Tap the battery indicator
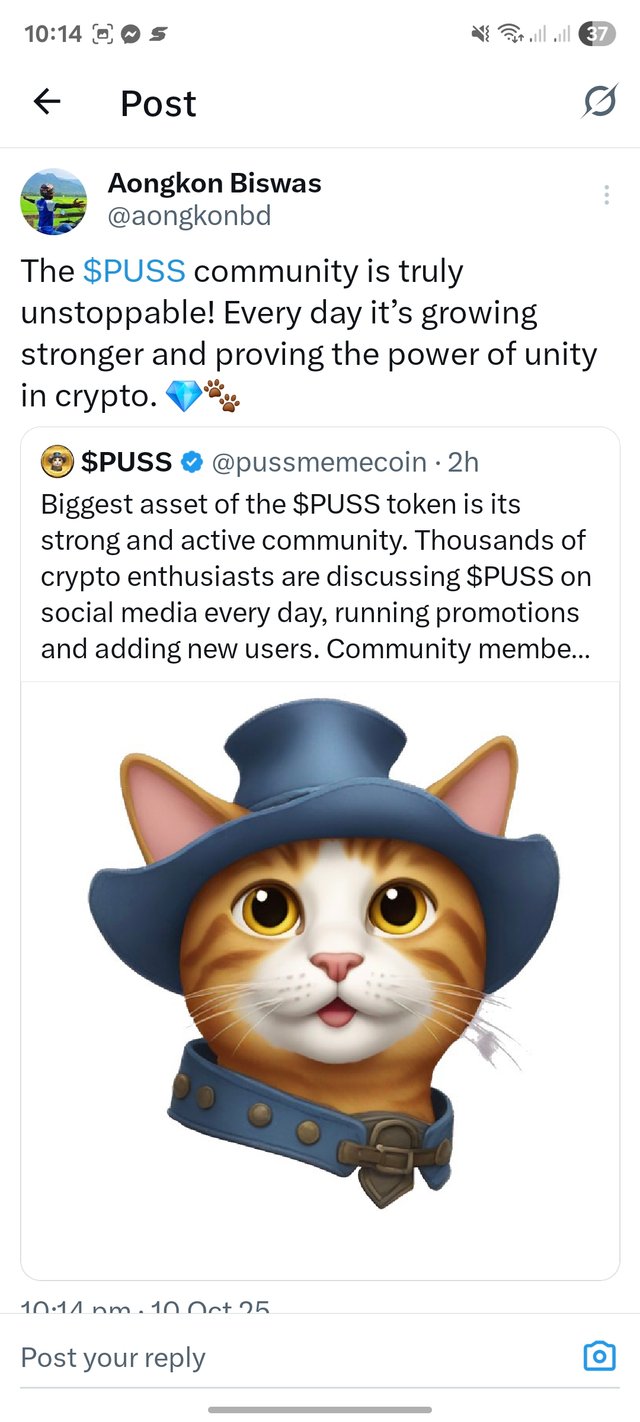This screenshot has width=640, height=1422. click(597, 34)
